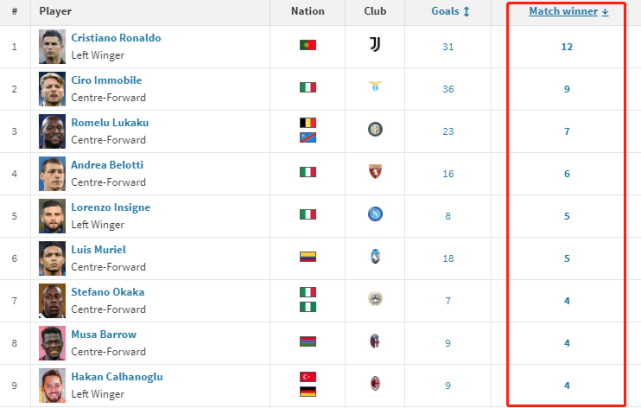Click Cristiano Ronaldo's portrait thumbnail
Viewport: 641px width, 408px height.
pyautogui.click(x=52, y=46)
